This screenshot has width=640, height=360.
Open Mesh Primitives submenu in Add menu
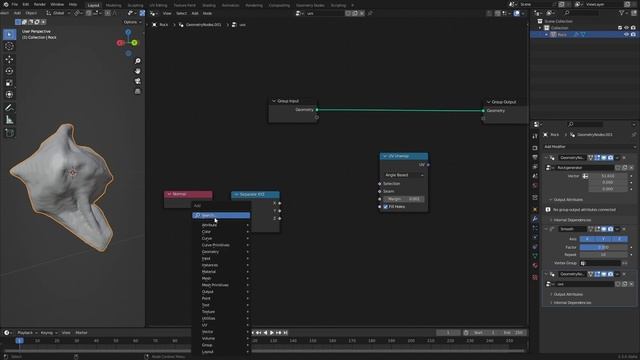pyautogui.click(x=222, y=285)
